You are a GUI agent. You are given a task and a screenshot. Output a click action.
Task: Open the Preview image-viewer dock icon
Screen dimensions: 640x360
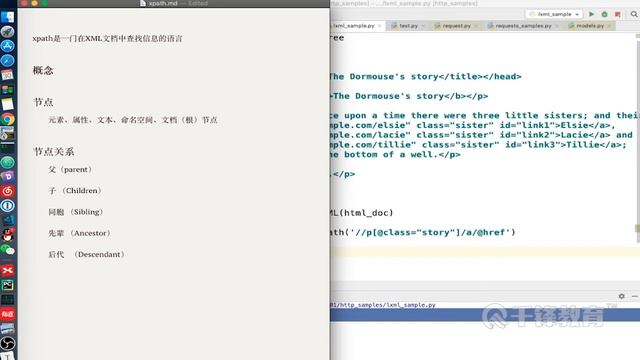[7, 133]
